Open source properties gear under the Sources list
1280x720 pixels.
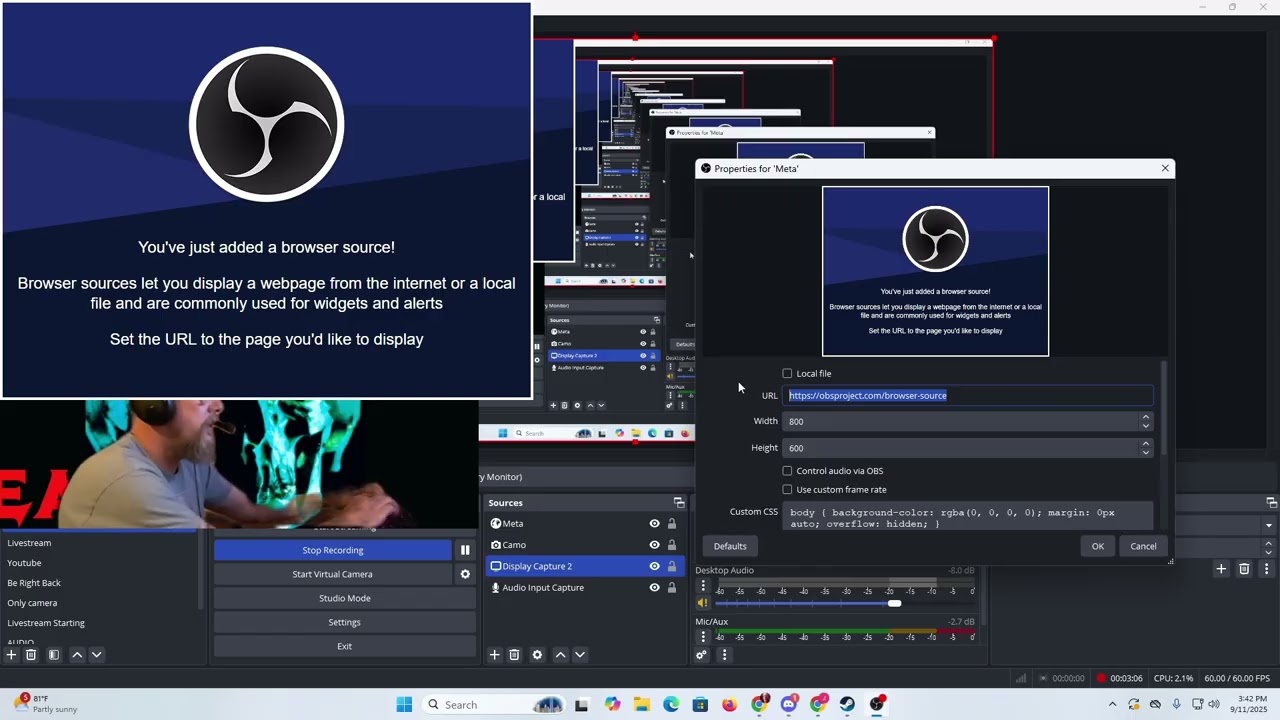point(537,655)
